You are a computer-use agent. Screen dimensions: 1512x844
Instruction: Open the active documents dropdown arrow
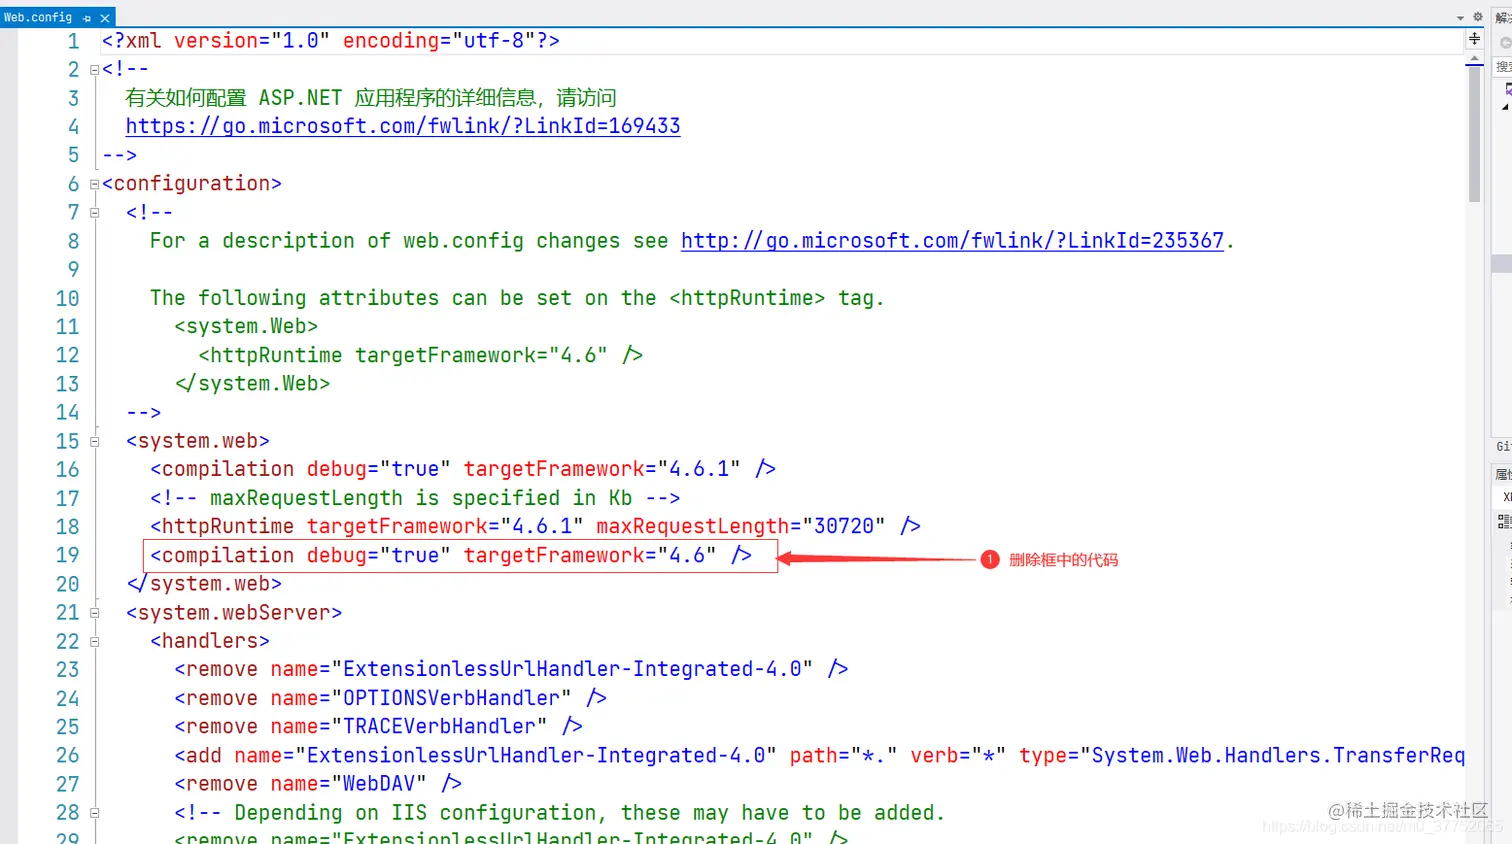point(1460,18)
